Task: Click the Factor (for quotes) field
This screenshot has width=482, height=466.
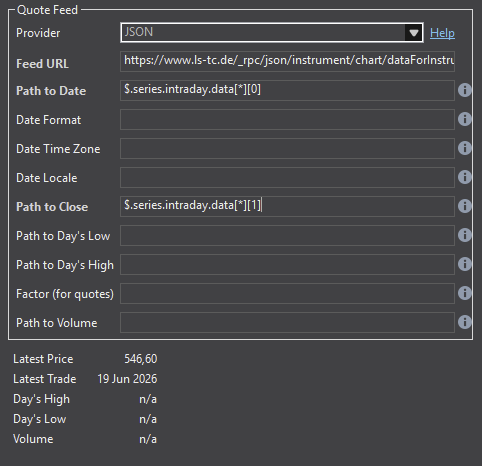Action: (x=287, y=293)
